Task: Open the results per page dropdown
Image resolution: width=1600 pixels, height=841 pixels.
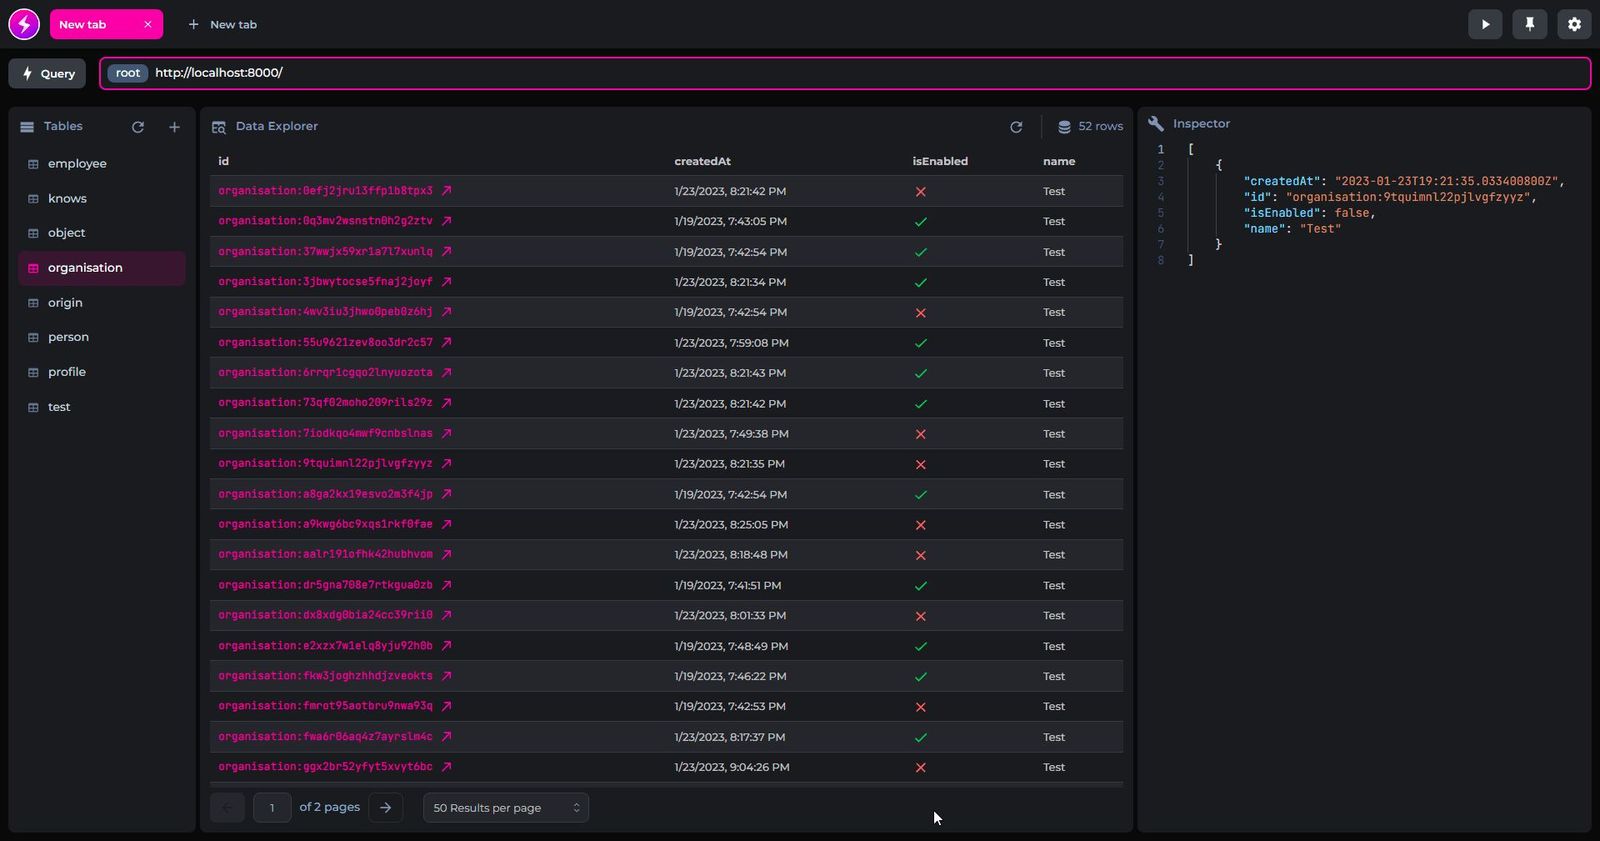Action: click(505, 808)
